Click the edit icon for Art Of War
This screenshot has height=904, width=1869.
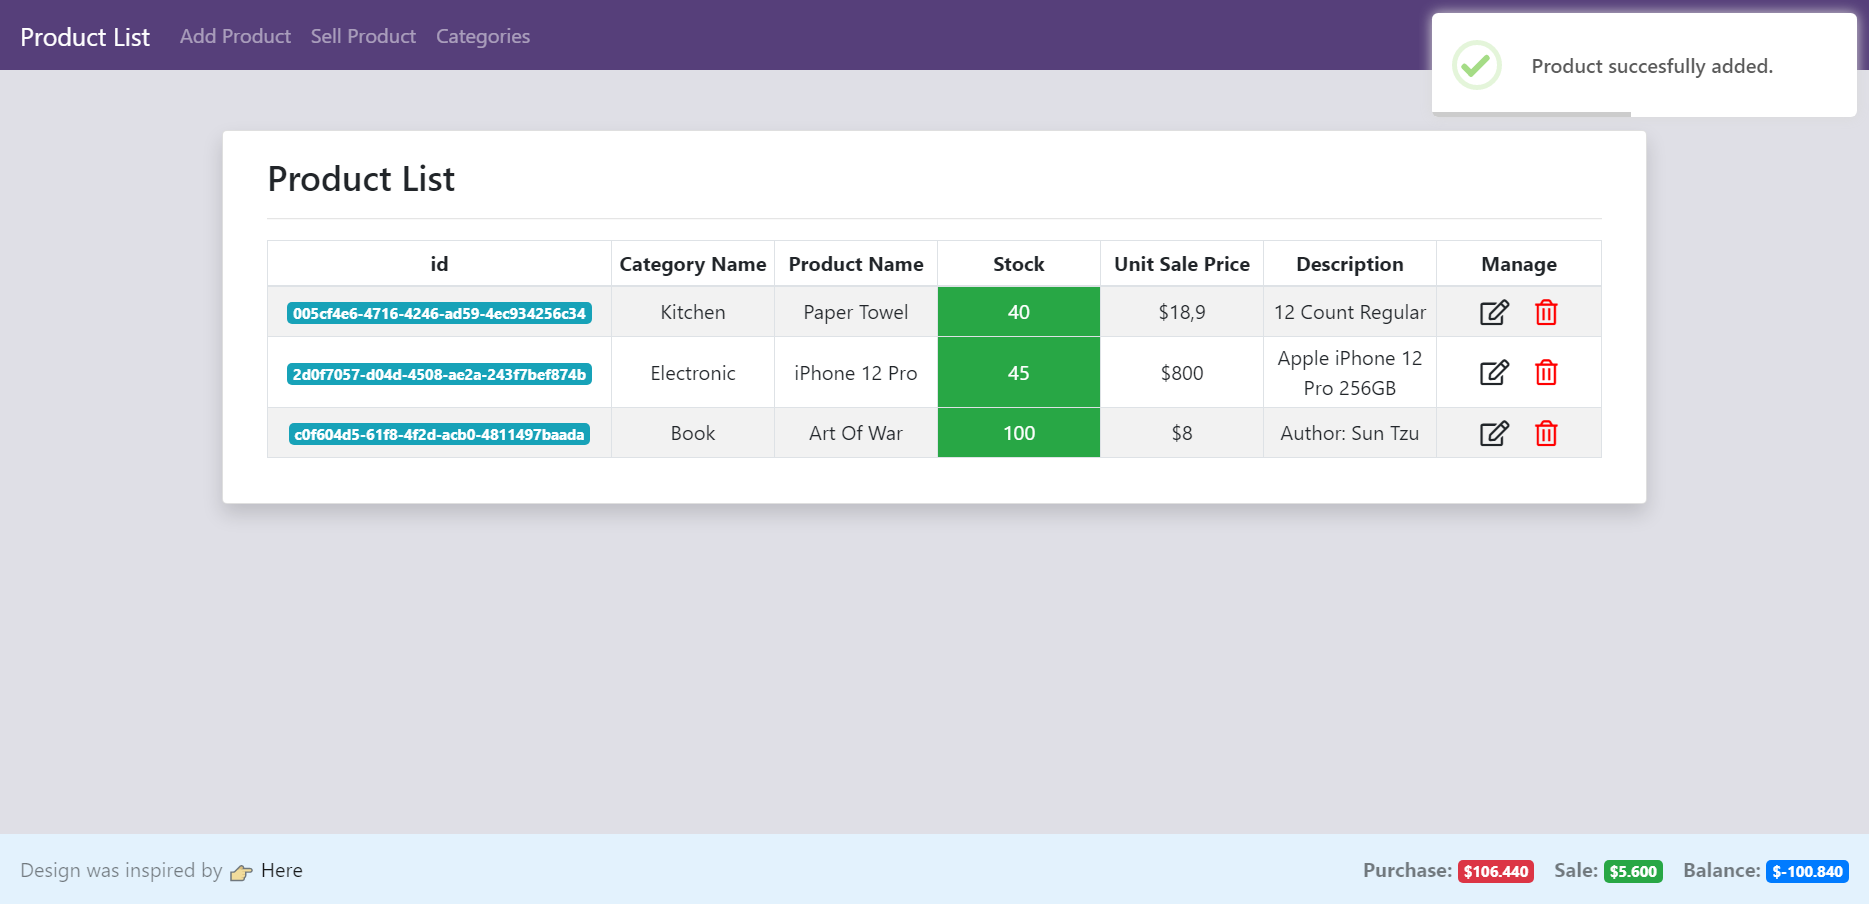click(1493, 433)
